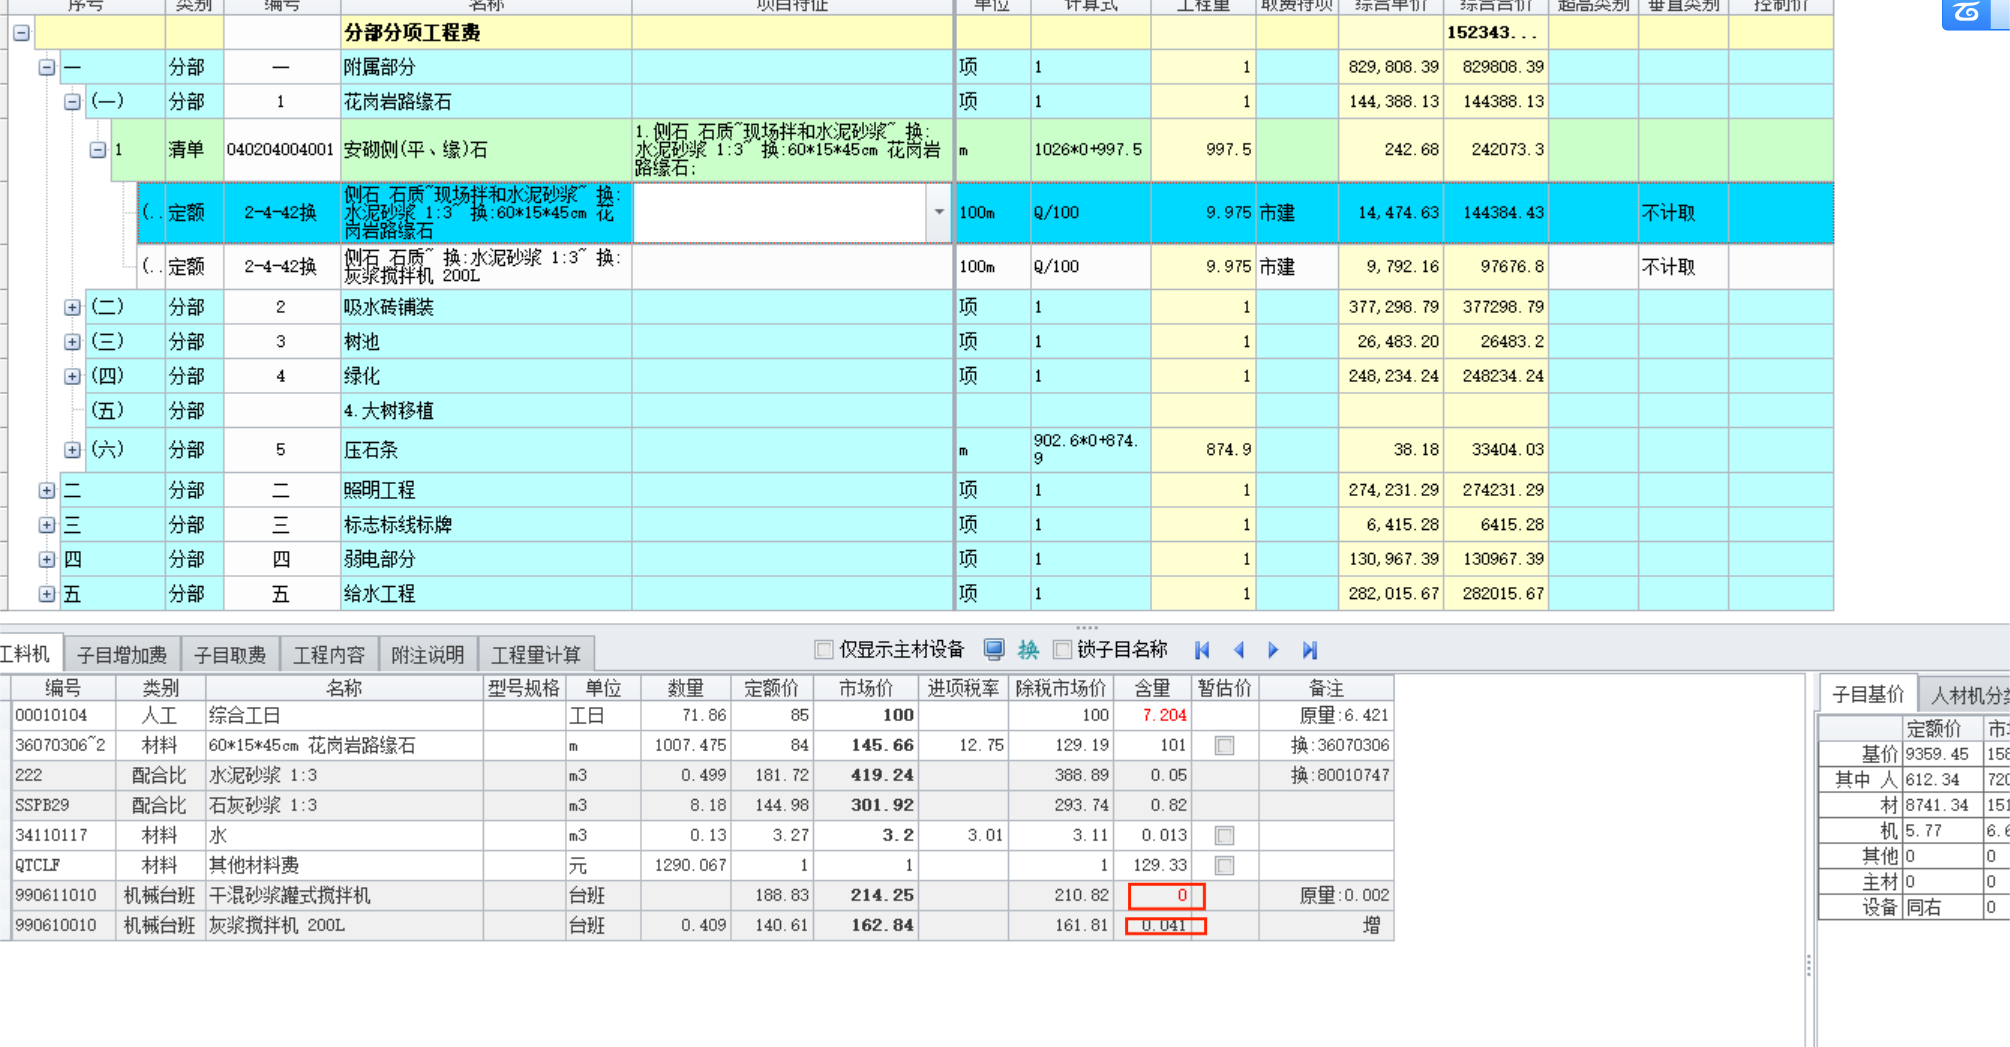This screenshot has height=1047, width=2010.
Task: Click the monitor display icon in toolbar
Action: click(x=994, y=650)
